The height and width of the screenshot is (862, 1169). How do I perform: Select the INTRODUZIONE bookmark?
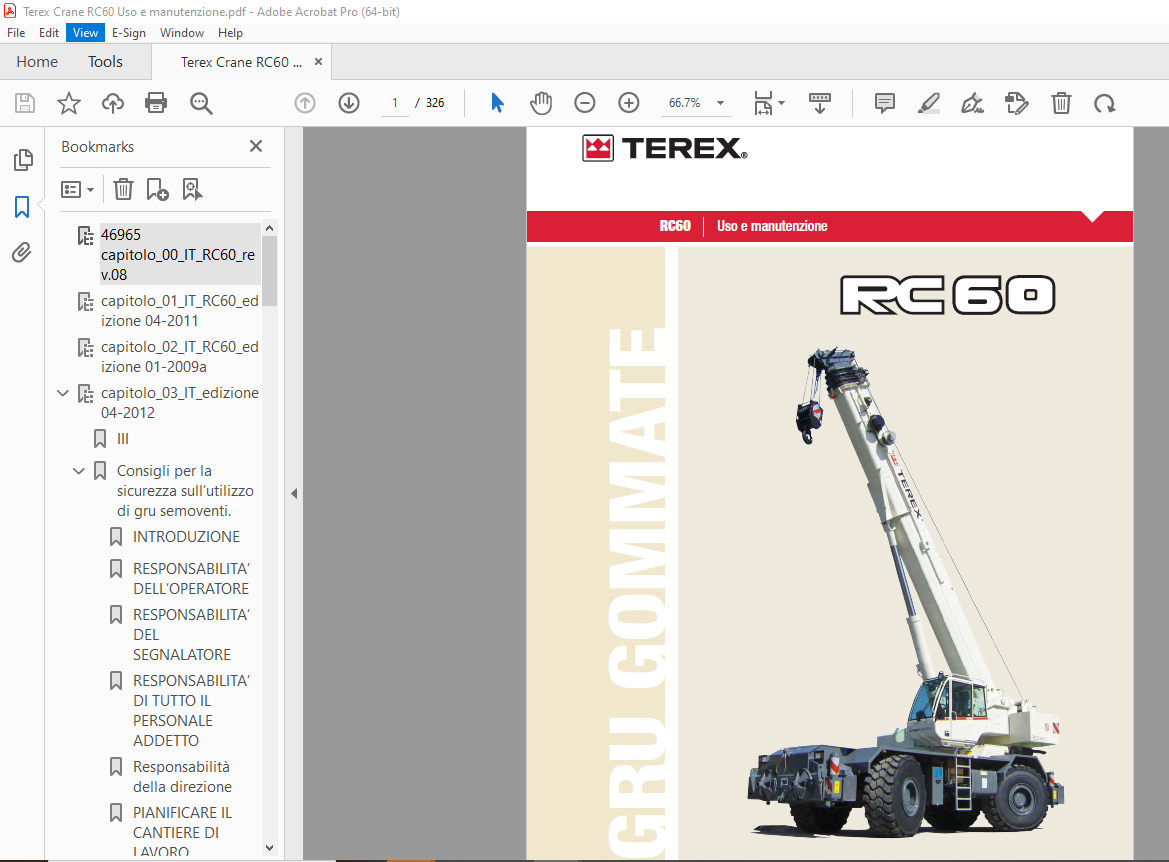pos(186,537)
